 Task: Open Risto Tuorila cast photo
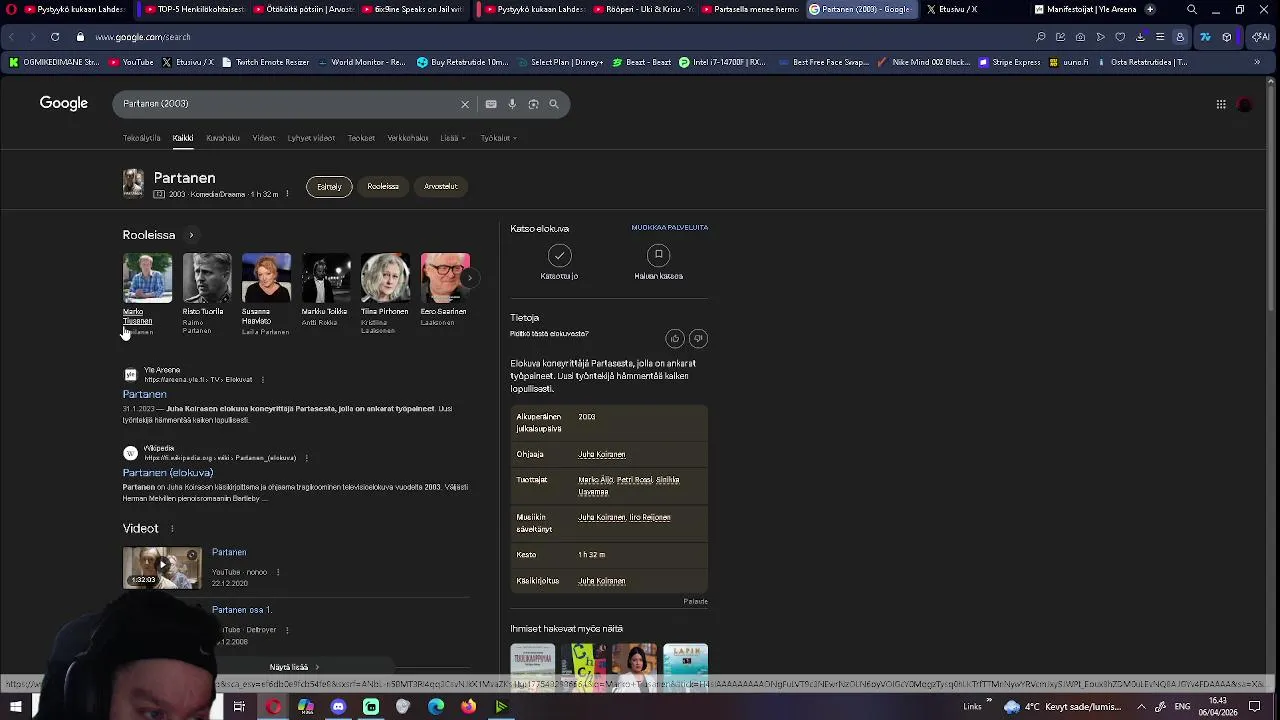[x=207, y=278]
